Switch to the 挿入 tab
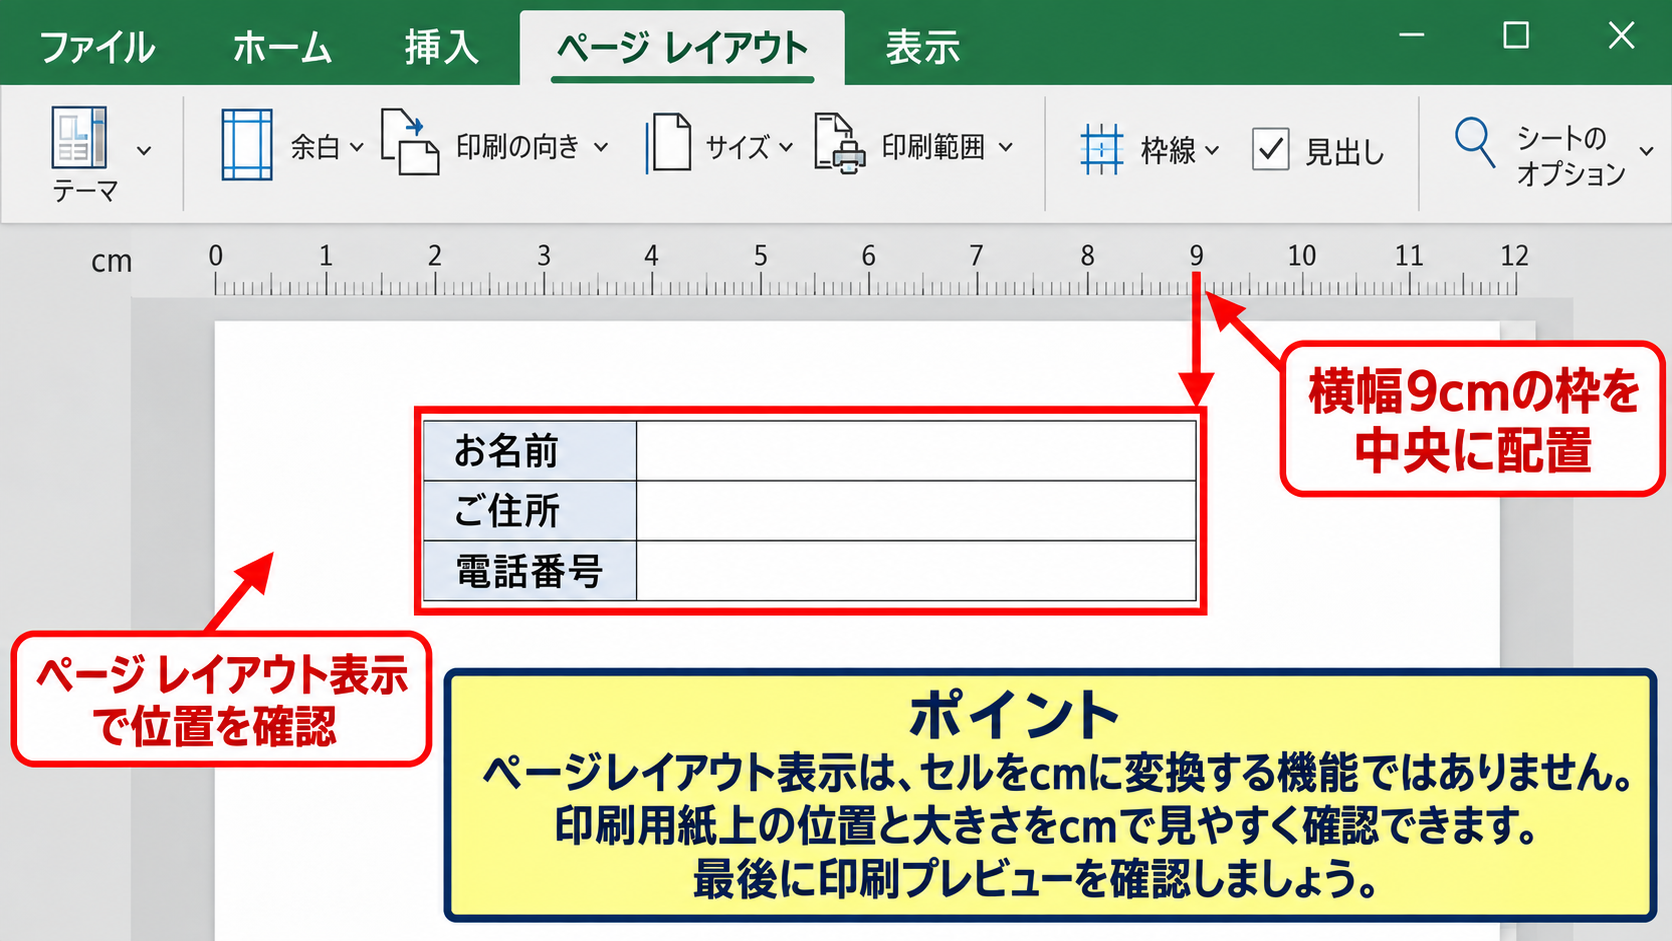Screen dimensions: 1672x941 pos(441,47)
